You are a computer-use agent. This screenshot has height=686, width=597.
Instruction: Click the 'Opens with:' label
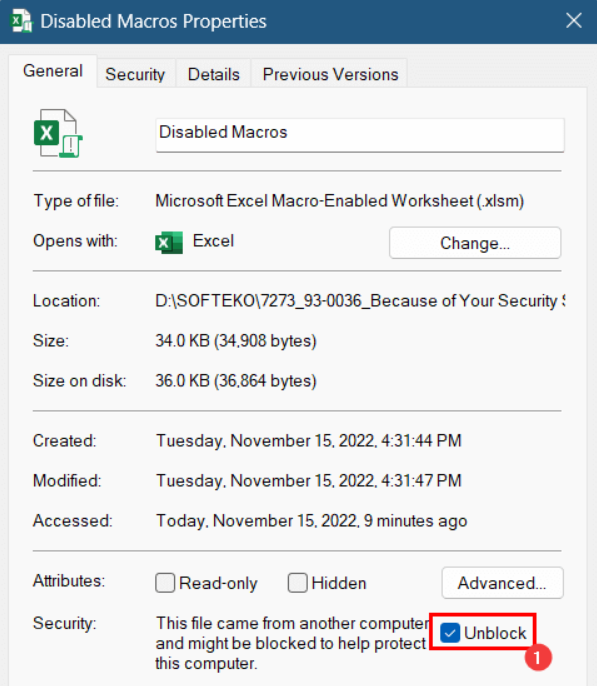pyautogui.click(x=75, y=241)
